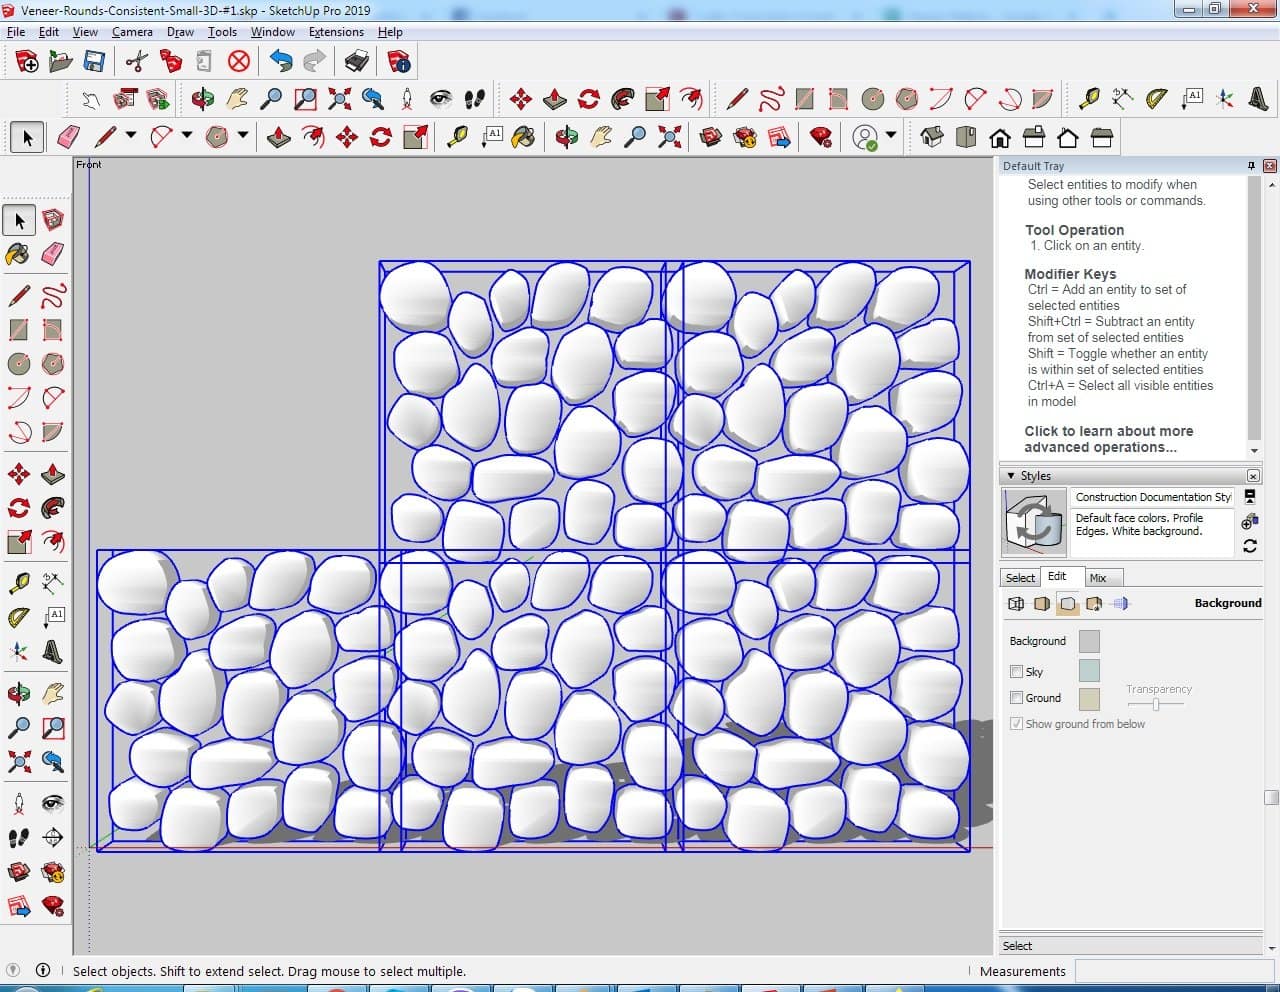
Task: Click the Orbit tool in left toolbar
Action: (x=18, y=693)
